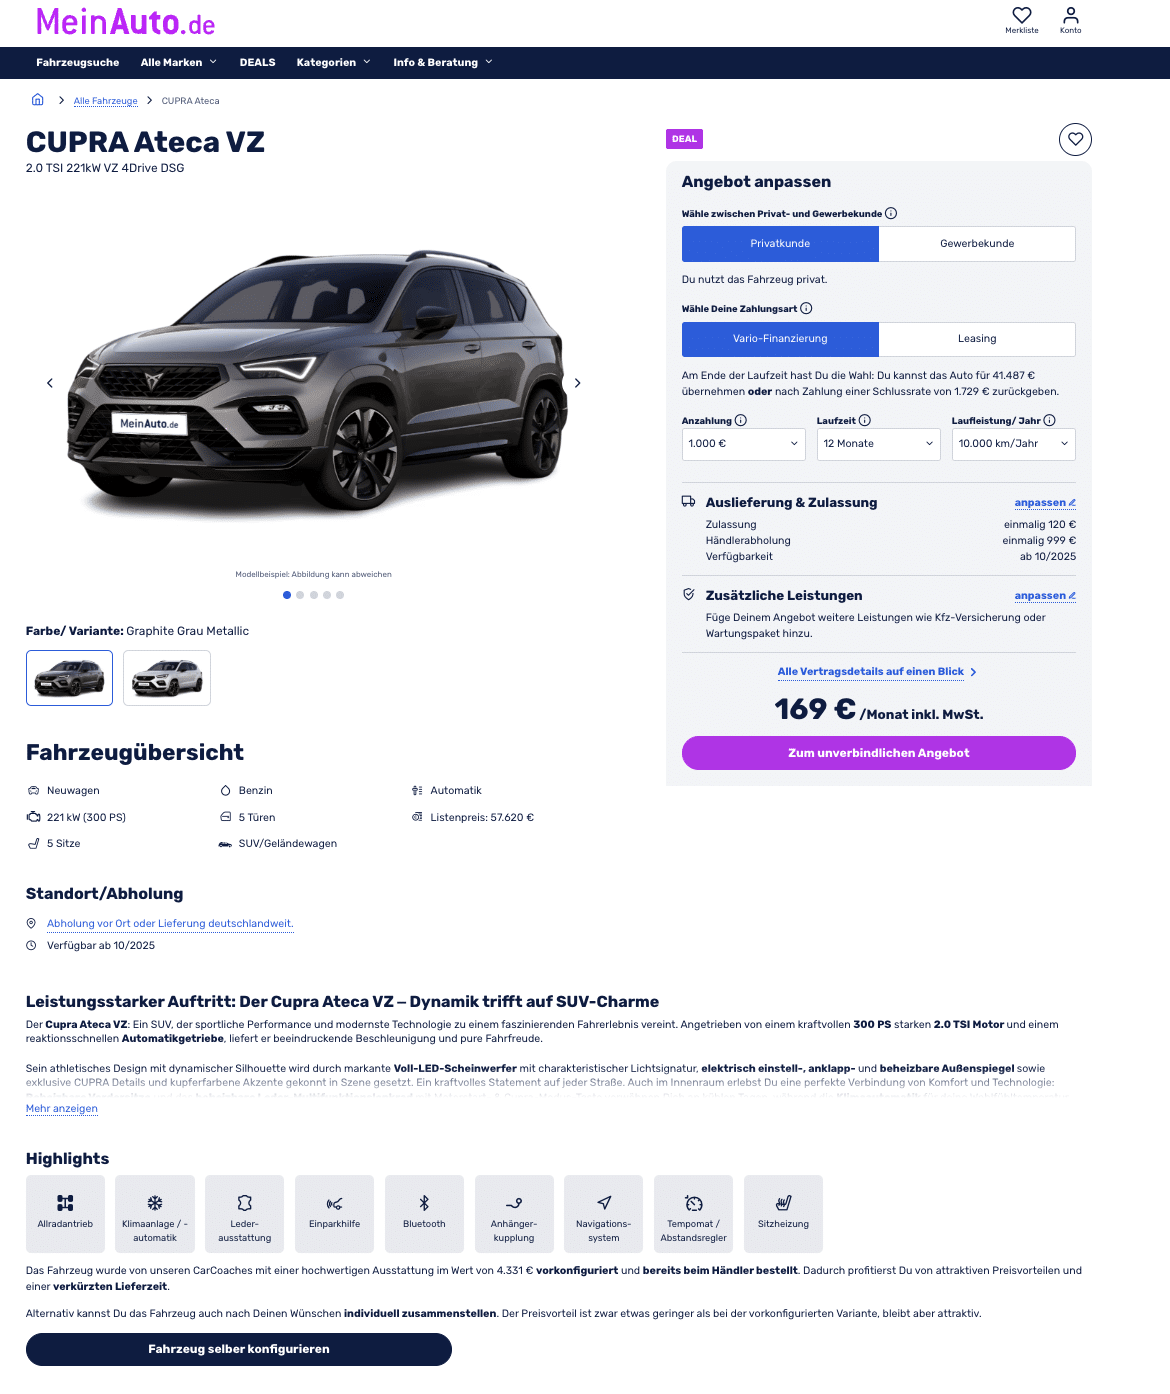
Task: Show previous car image with left arrow
Action: (x=50, y=383)
